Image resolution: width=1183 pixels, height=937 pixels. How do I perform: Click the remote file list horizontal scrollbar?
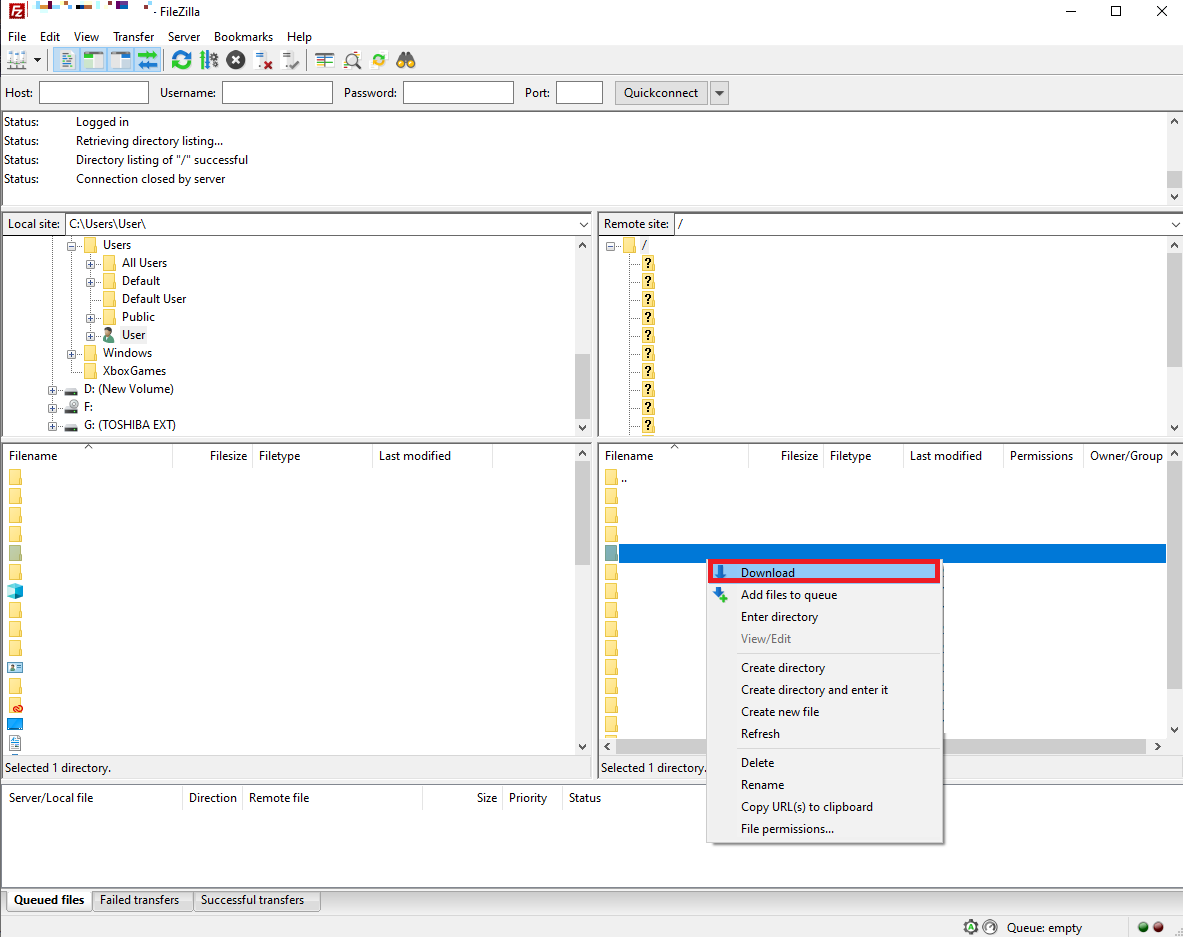pyautogui.click(x=883, y=746)
